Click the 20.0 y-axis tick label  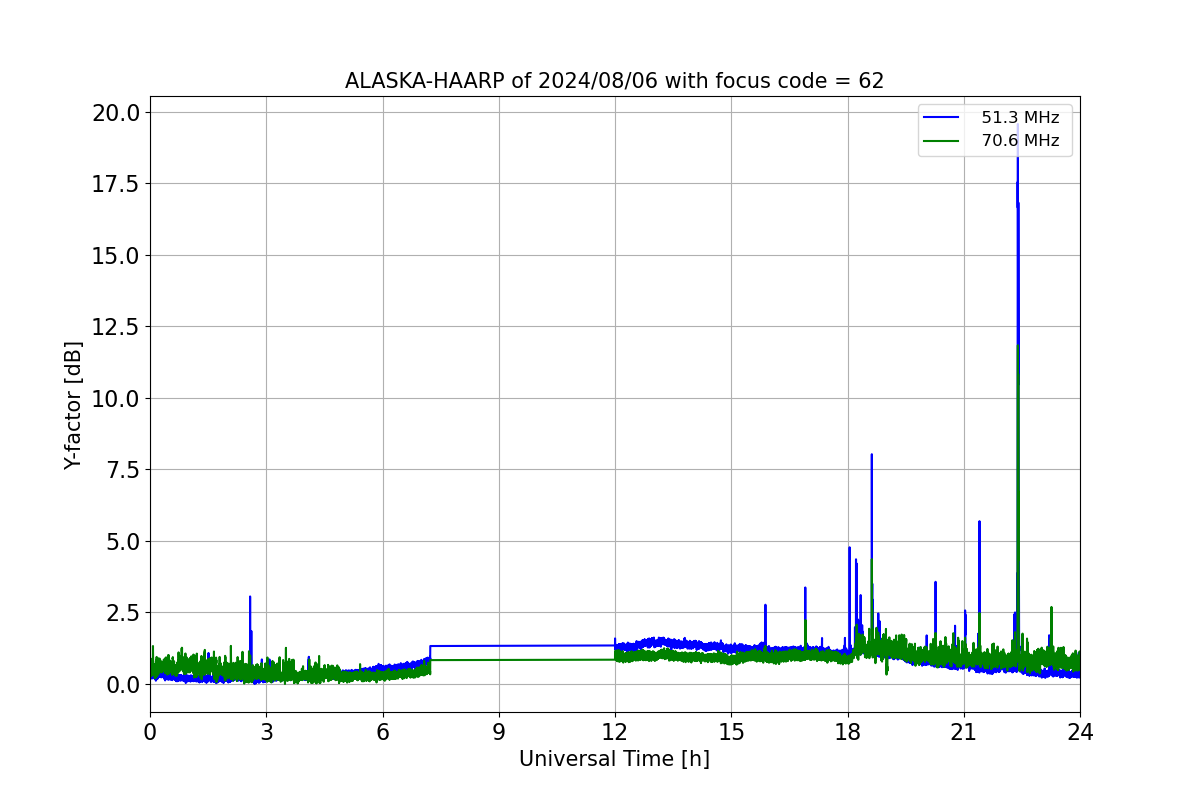pyautogui.click(x=115, y=112)
